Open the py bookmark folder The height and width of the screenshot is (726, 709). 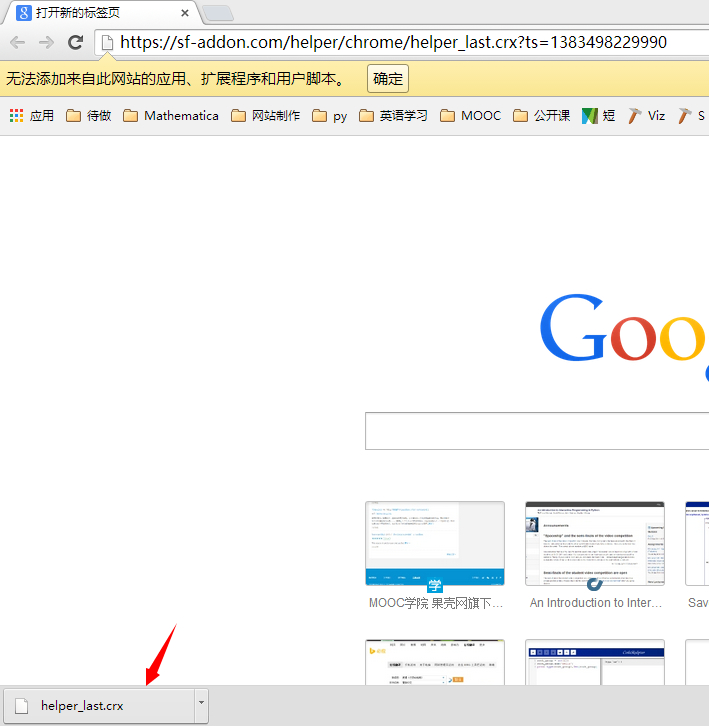[329, 116]
